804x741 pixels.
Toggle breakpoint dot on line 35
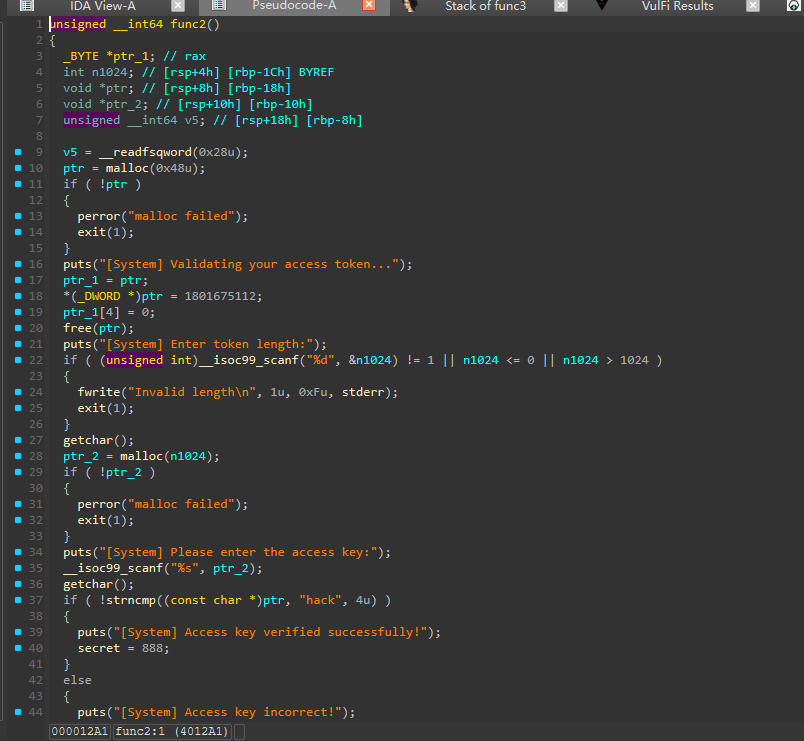18,568
